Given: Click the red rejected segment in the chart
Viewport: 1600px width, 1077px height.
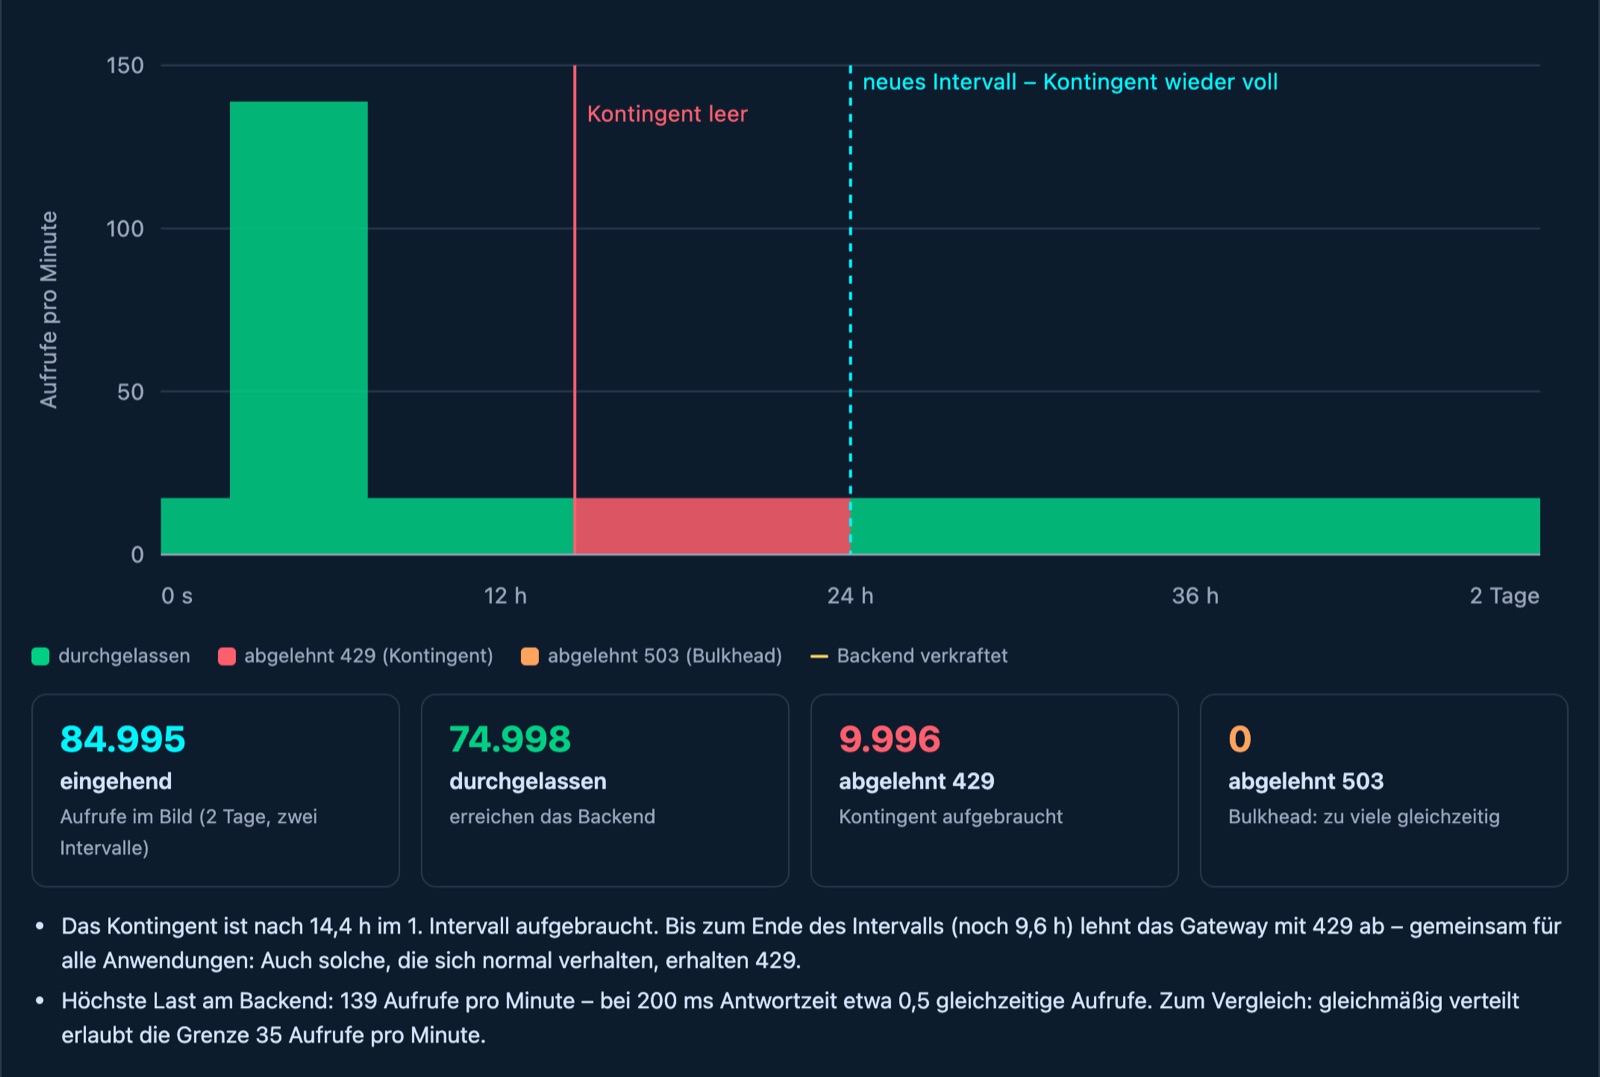Looking at the screenshot, I should click(712, 526).
